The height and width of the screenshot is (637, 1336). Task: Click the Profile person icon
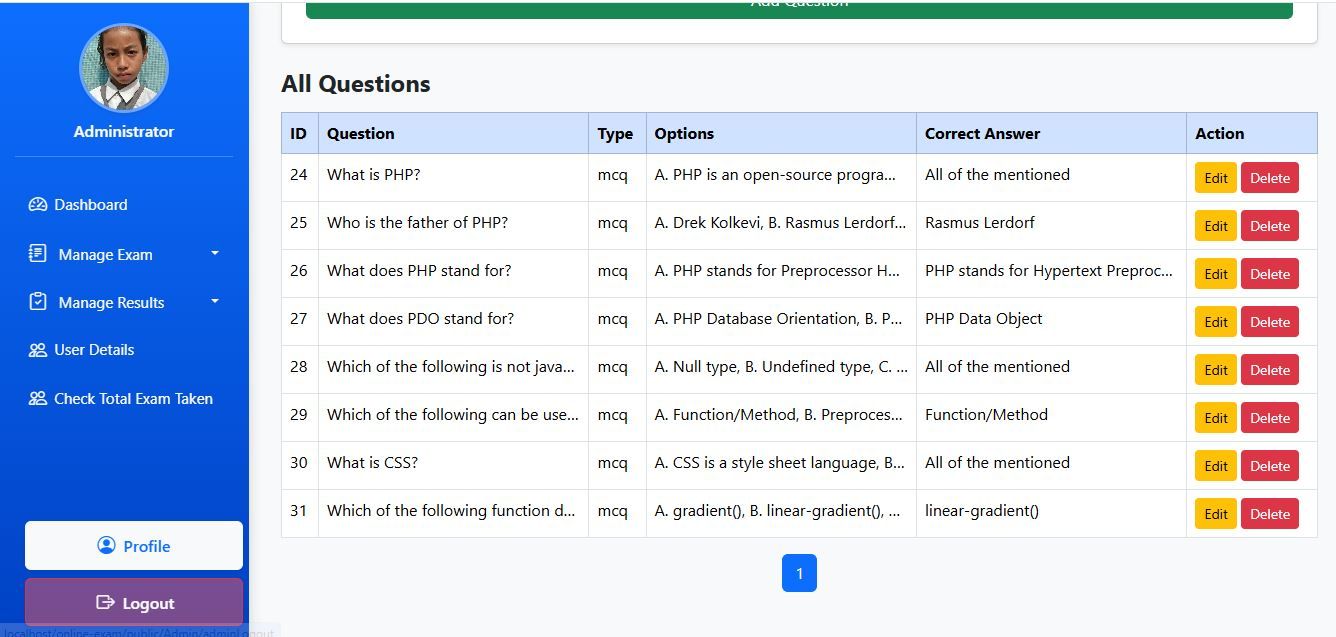tap(106, 545)
